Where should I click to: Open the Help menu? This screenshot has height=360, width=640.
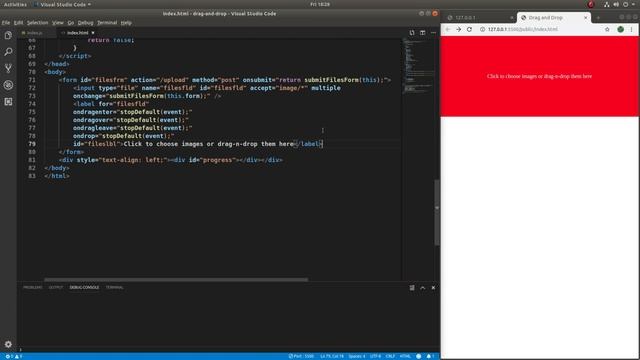pos(126,23)
